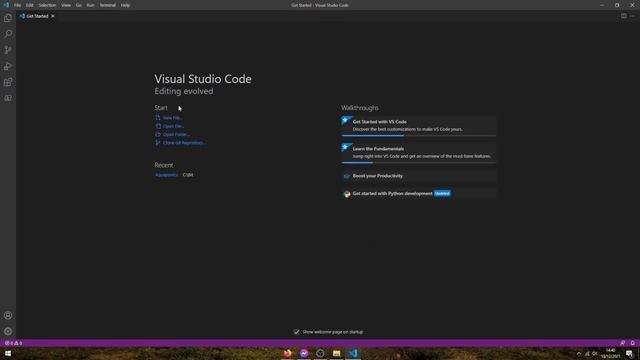This screenshot has width=640, height=360.
Task: Open the Selection menu
Action: [x=47, y=5]
